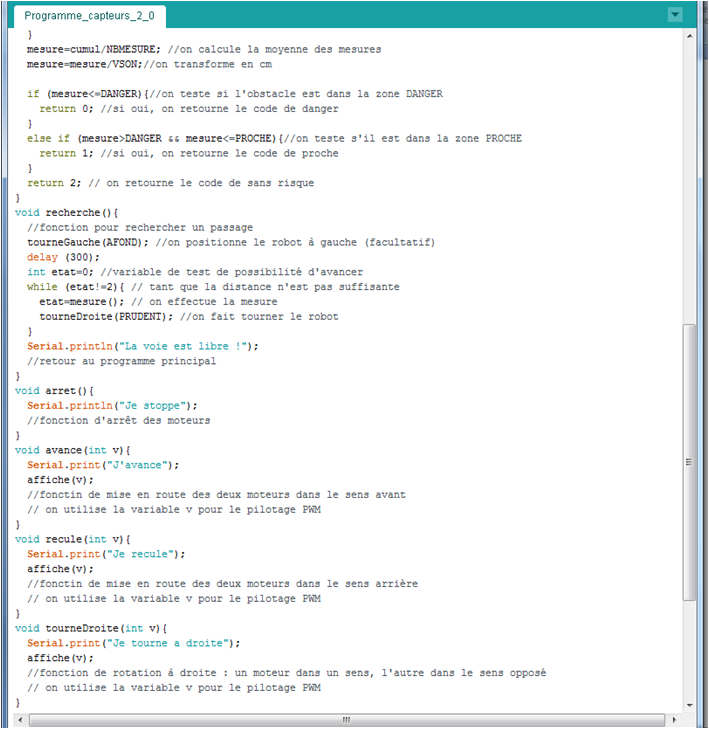Click on 'tourneGauche(AFOND);' call
The width and height of the screenshot is (709, 729).
tap(88, 242)
